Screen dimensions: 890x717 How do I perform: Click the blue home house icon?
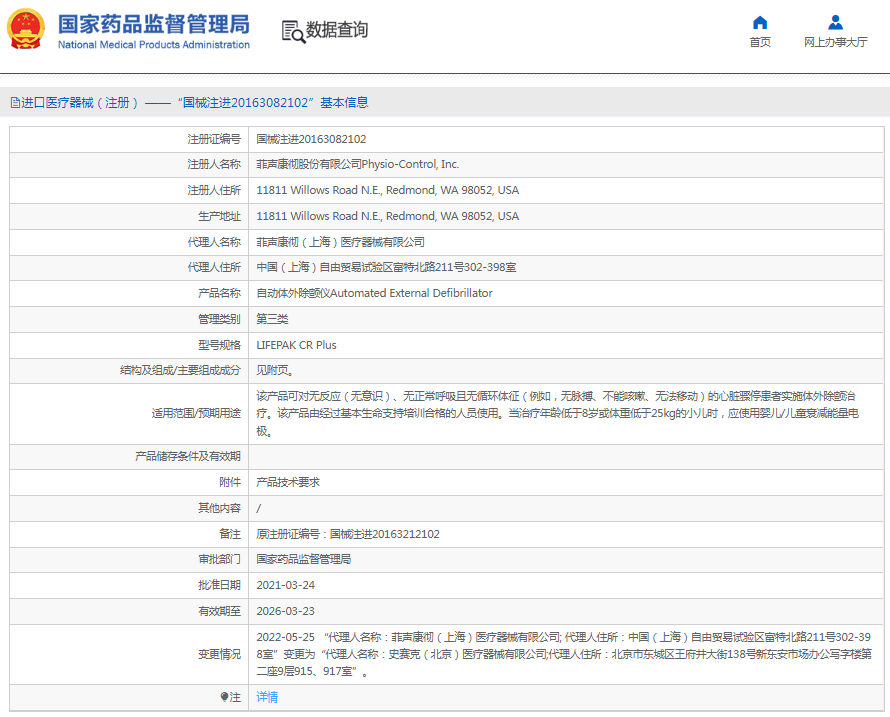pyautogui.click(x=760, y=23)
